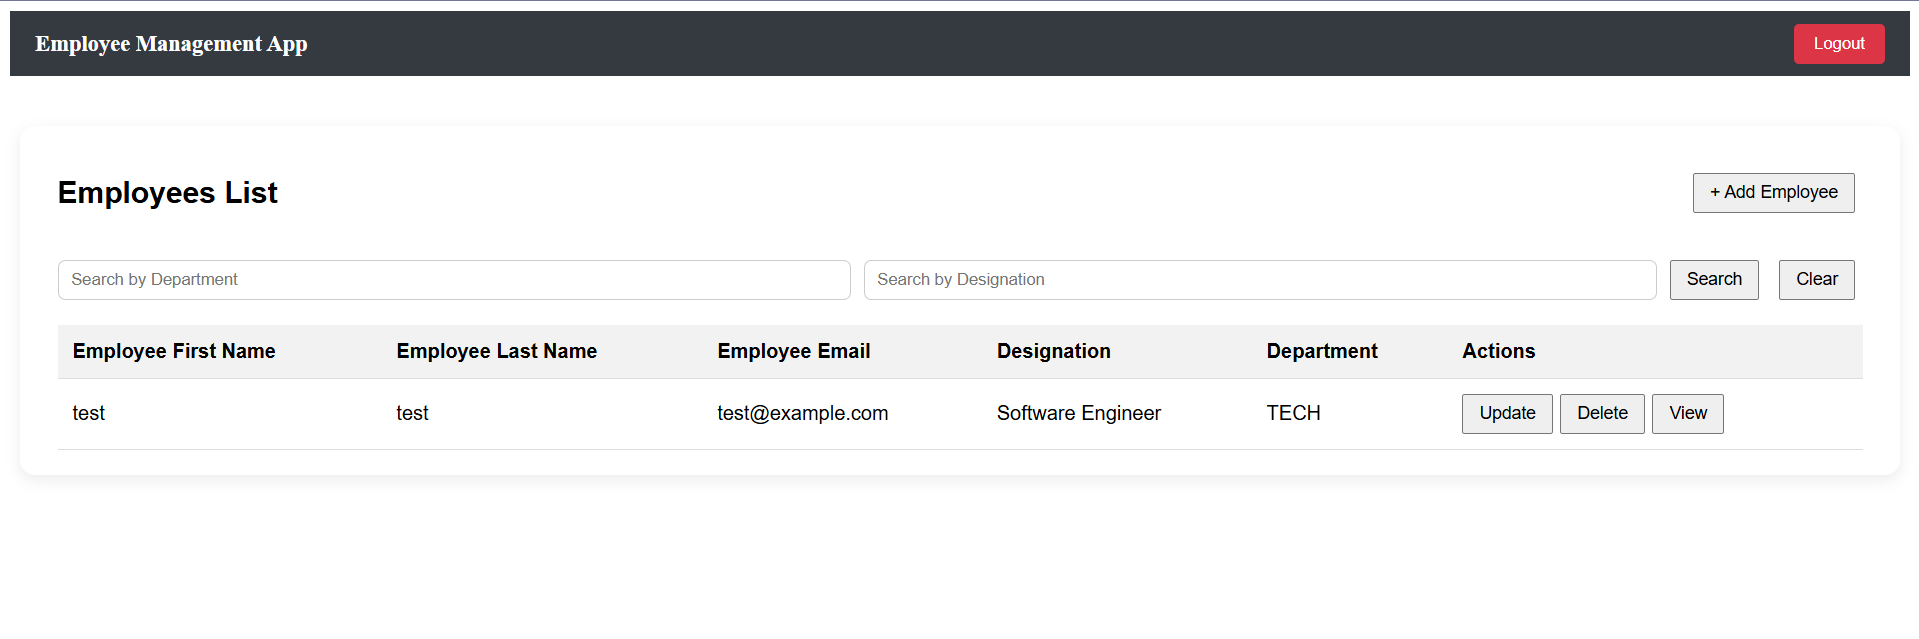Clear the search filters
Viewport: 1919px width, 639px height.
(x=1816, y=280)
